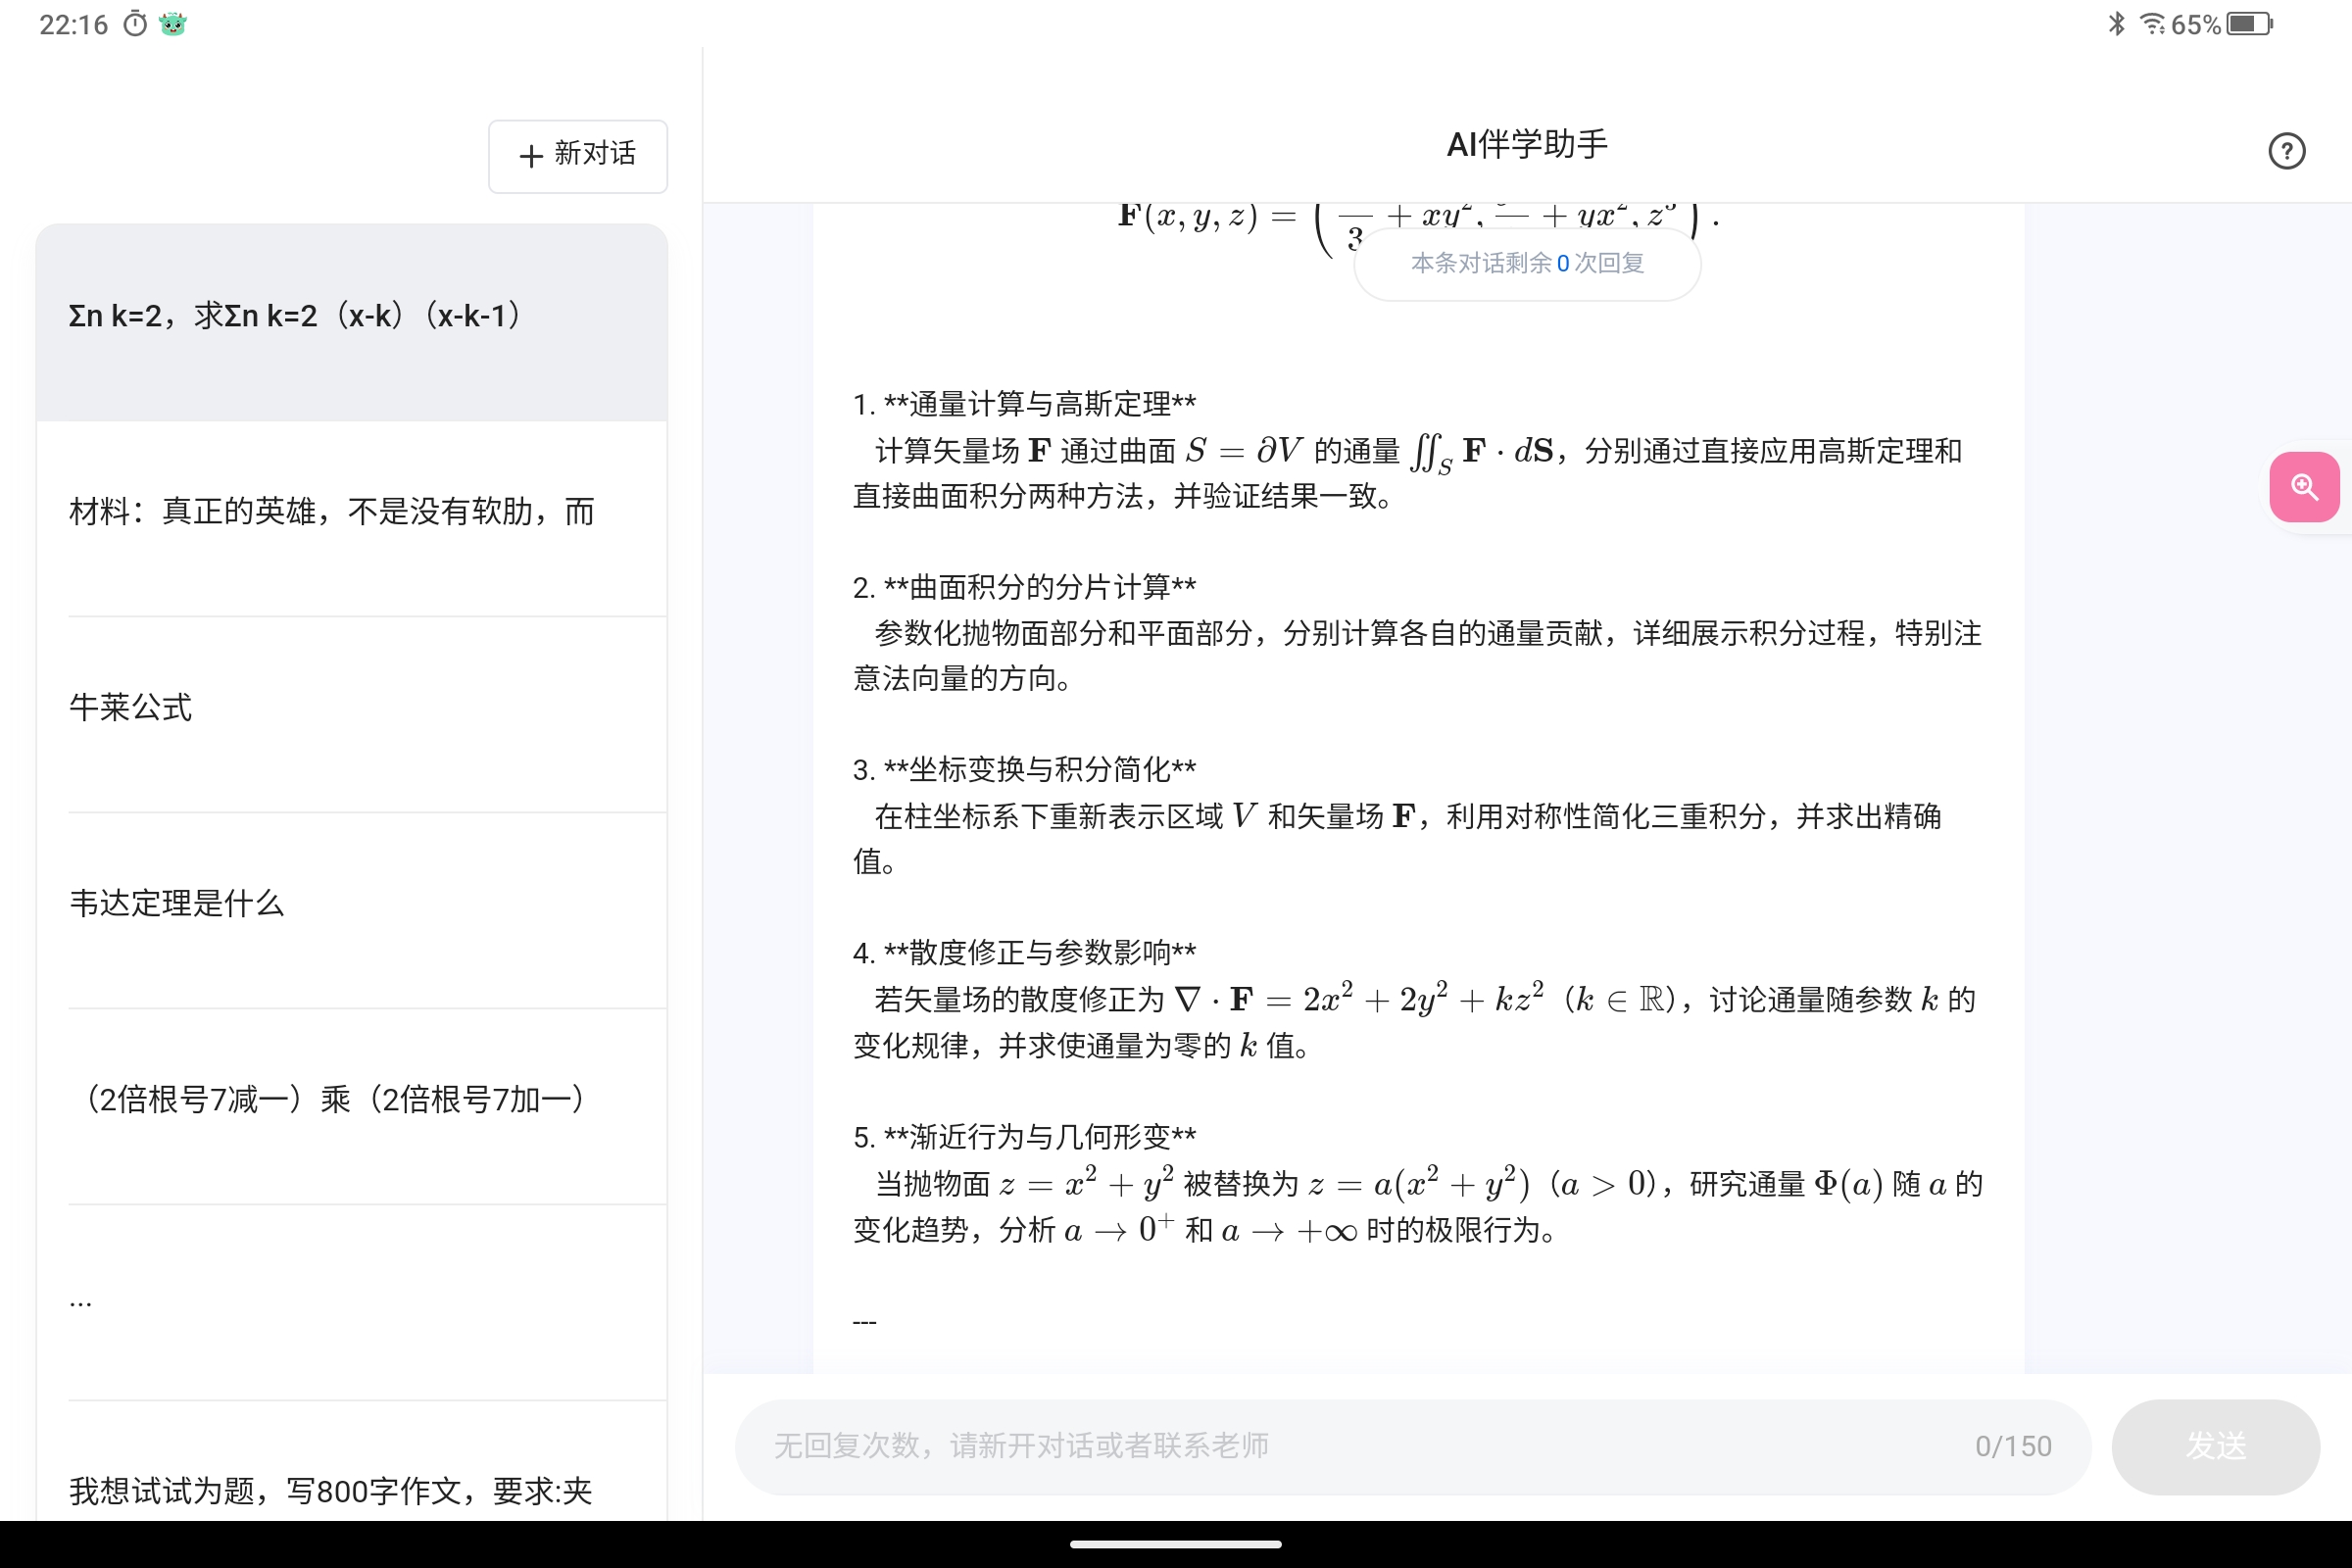Viewport: 2352px width, 1568px height.
Task: Click the AI伴学助手 title
Action: [x=1527, y=145]
